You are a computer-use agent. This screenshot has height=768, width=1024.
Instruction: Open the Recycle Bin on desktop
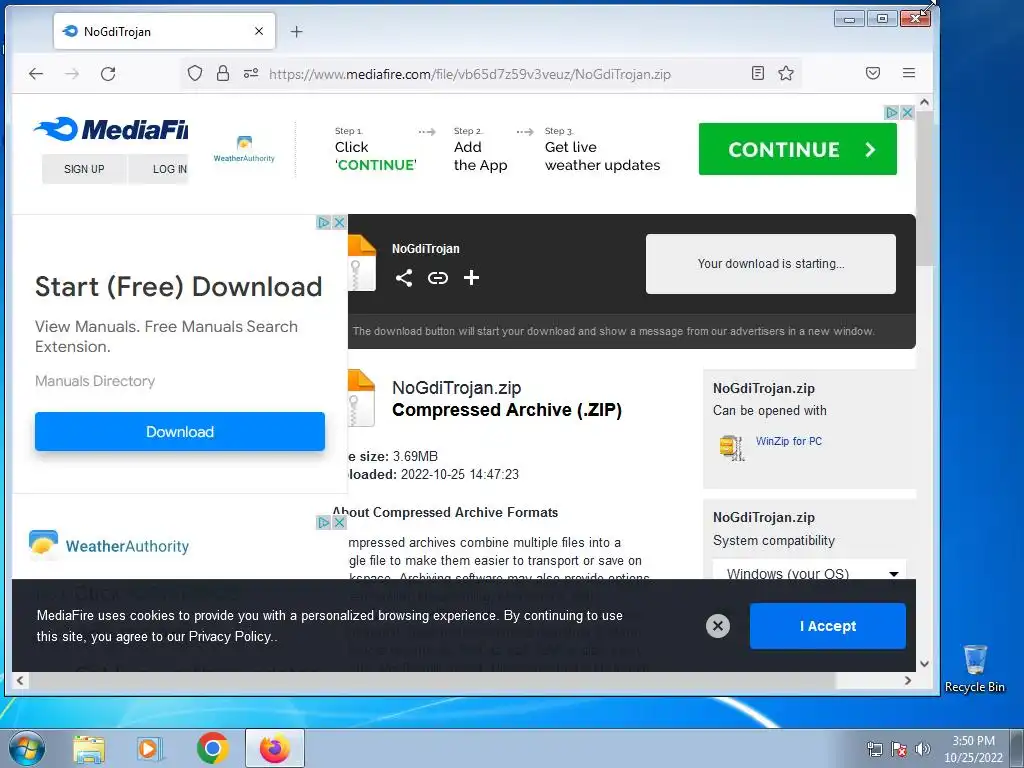975,668
